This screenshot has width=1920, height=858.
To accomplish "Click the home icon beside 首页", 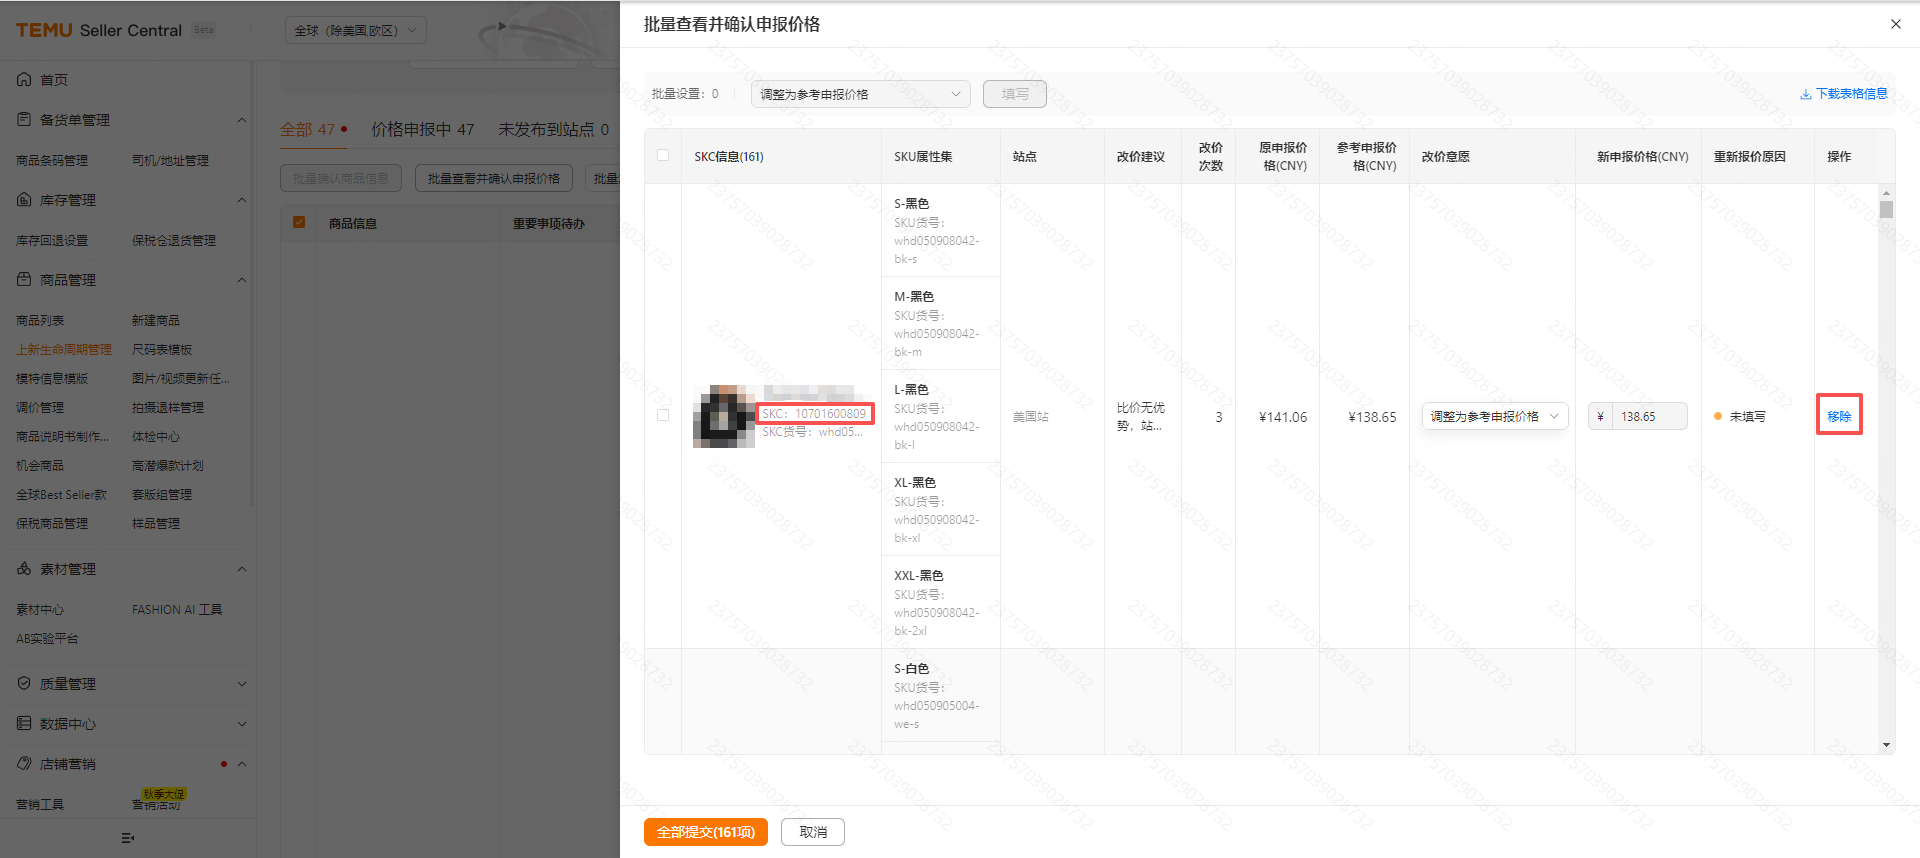I will (24, 79).
